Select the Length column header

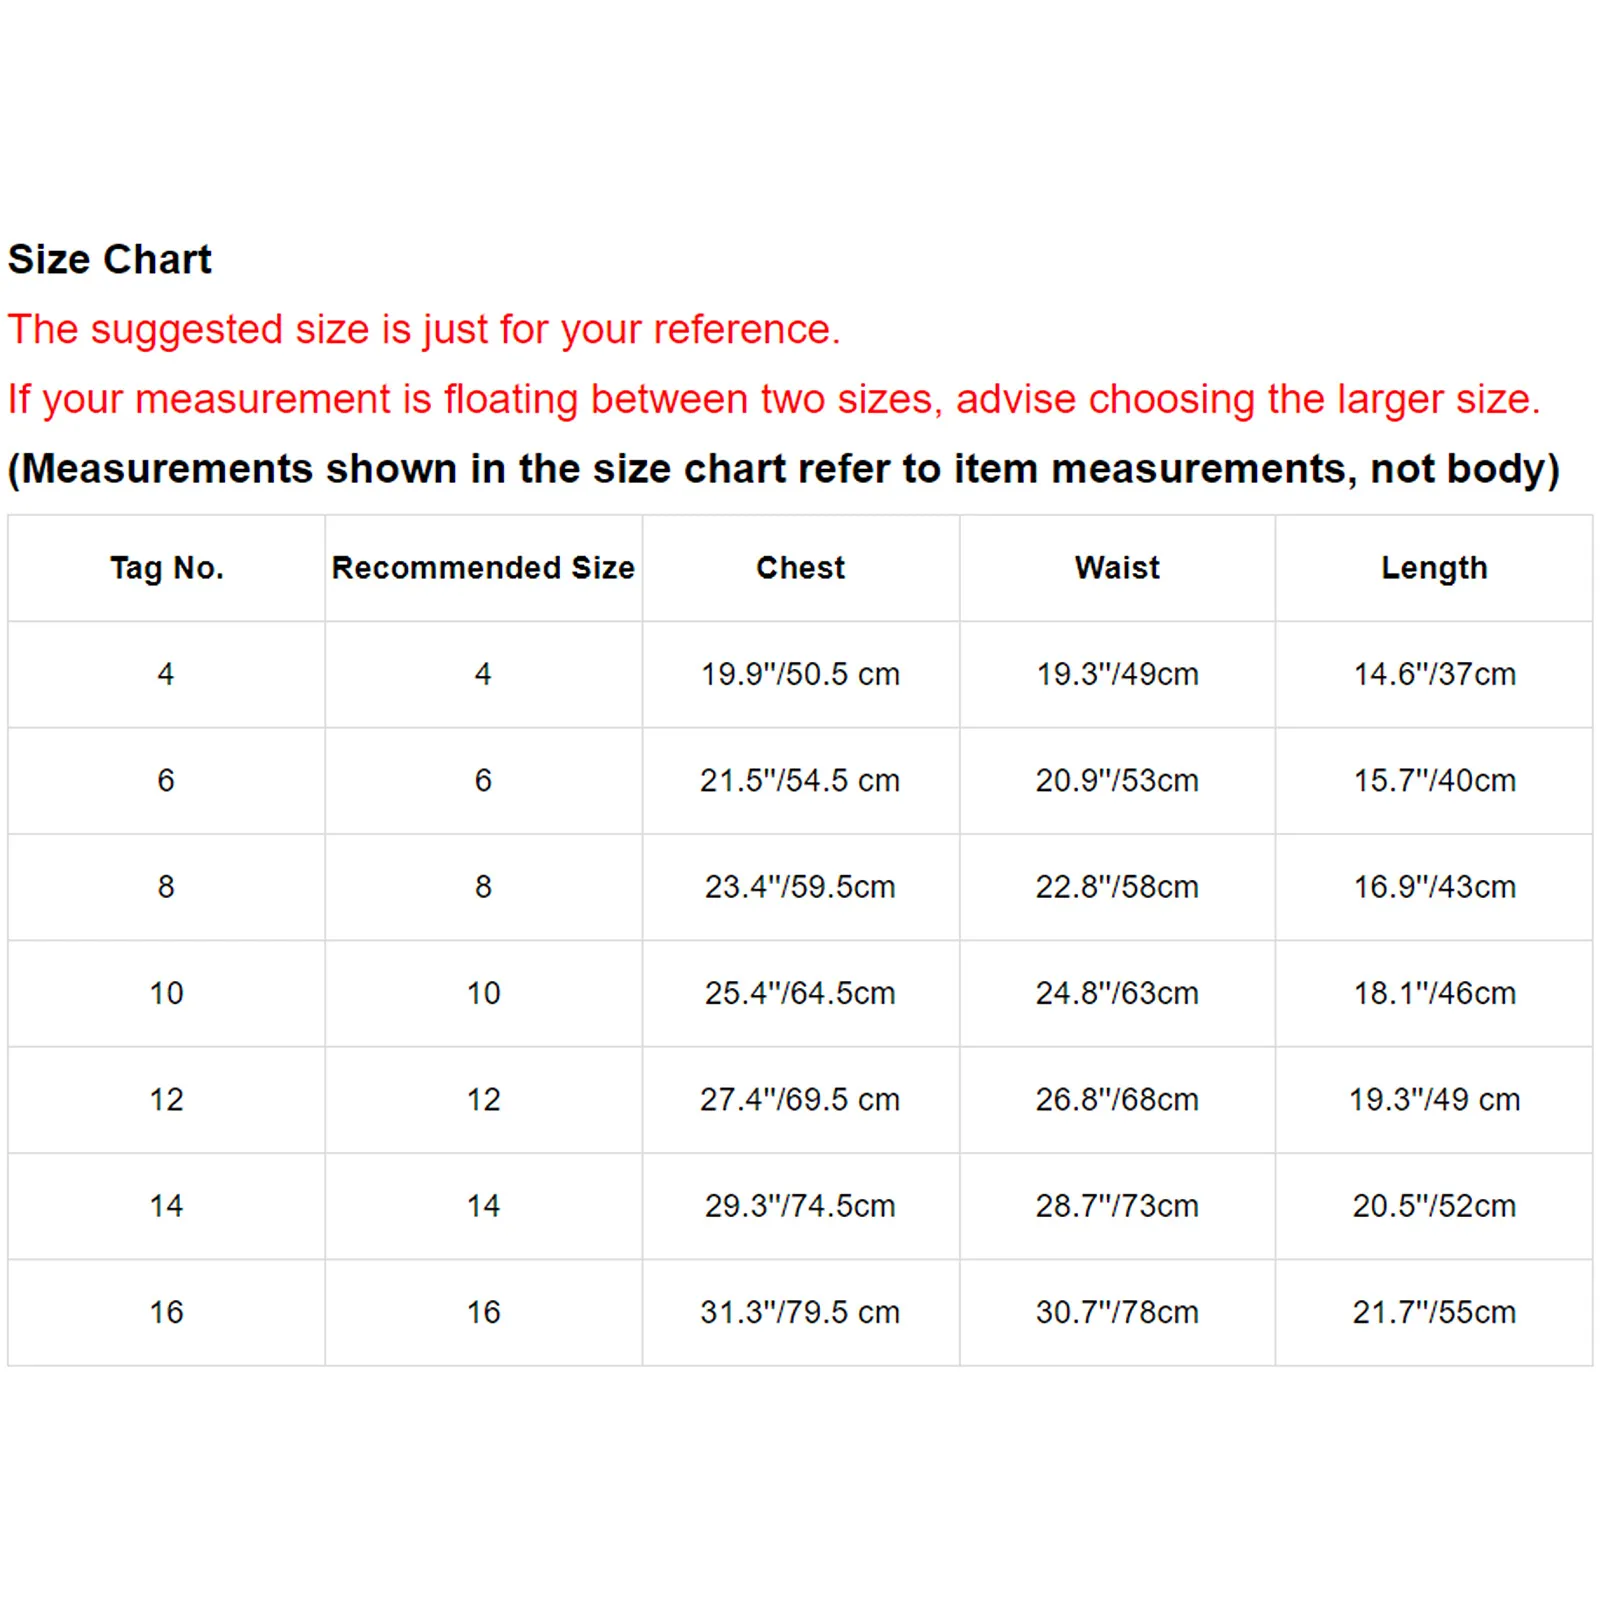pos(1434,568)
